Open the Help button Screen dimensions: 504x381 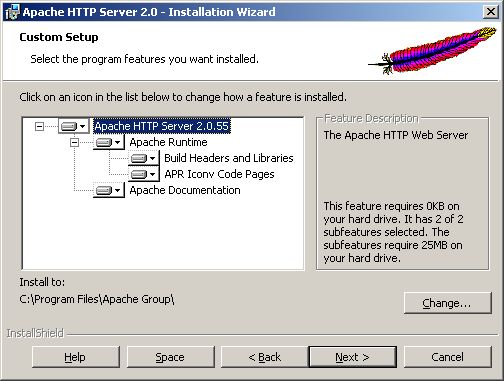coord(76,357)
